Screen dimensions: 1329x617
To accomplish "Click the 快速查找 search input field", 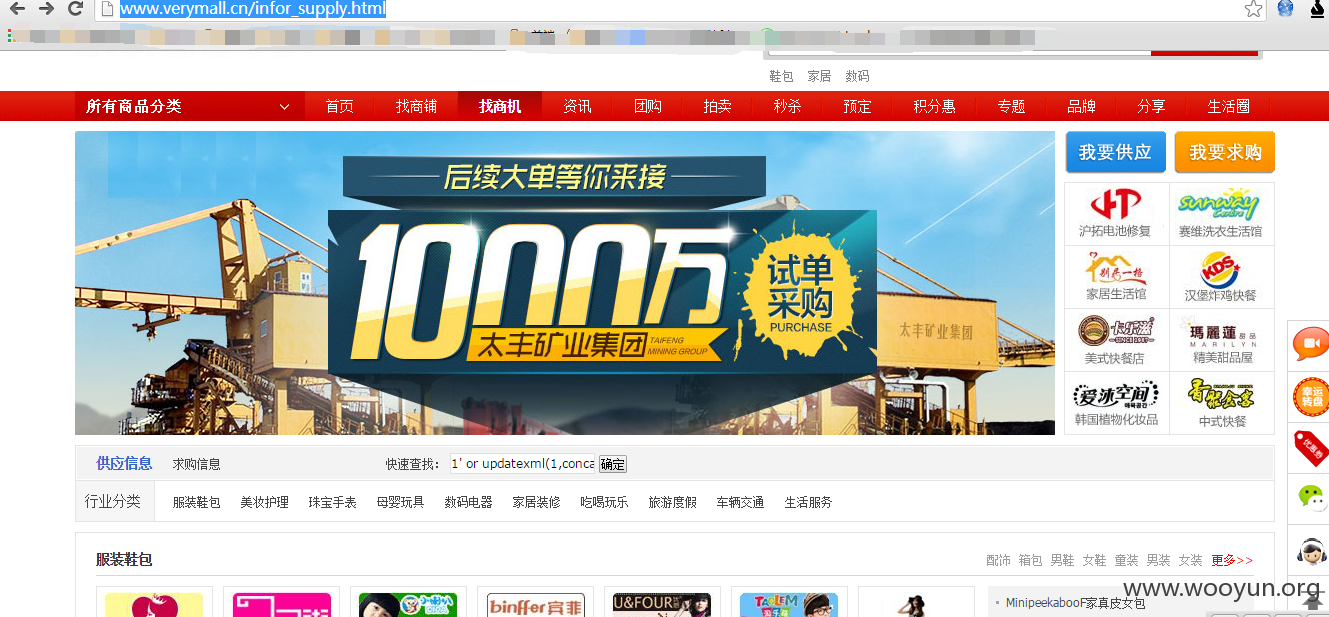I will 522,464.
